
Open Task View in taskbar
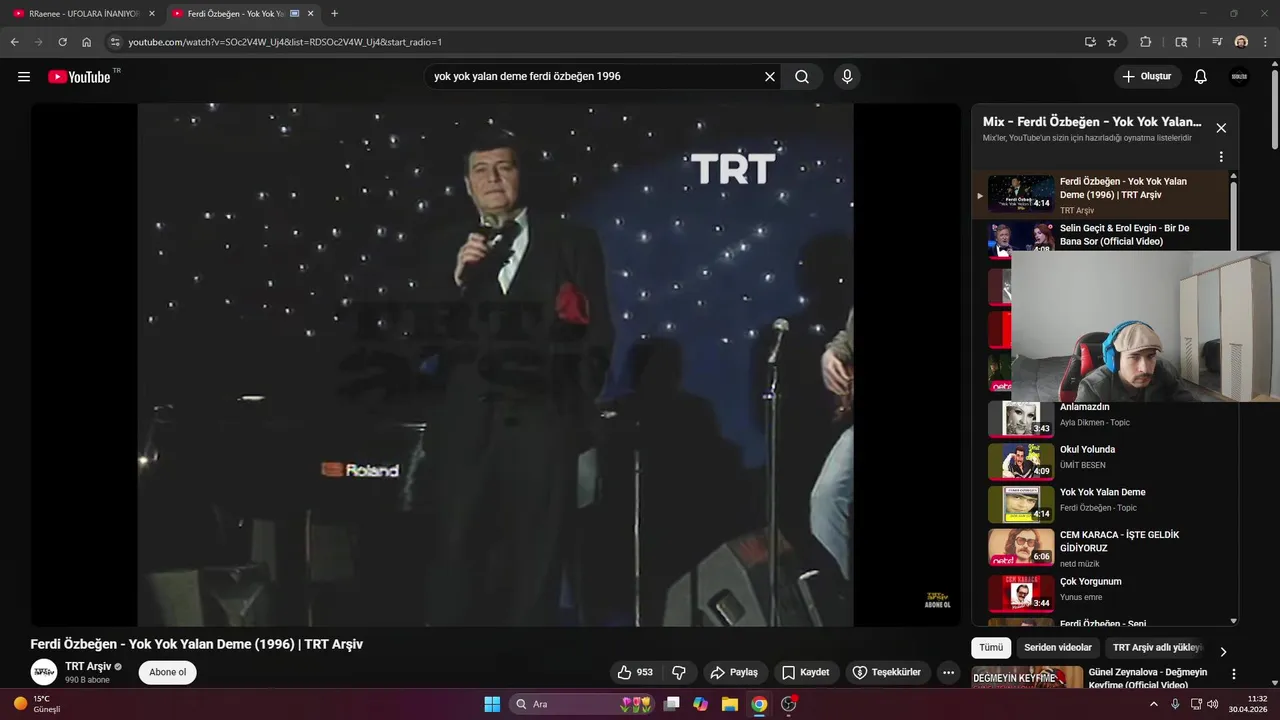[x=672, y=704]
